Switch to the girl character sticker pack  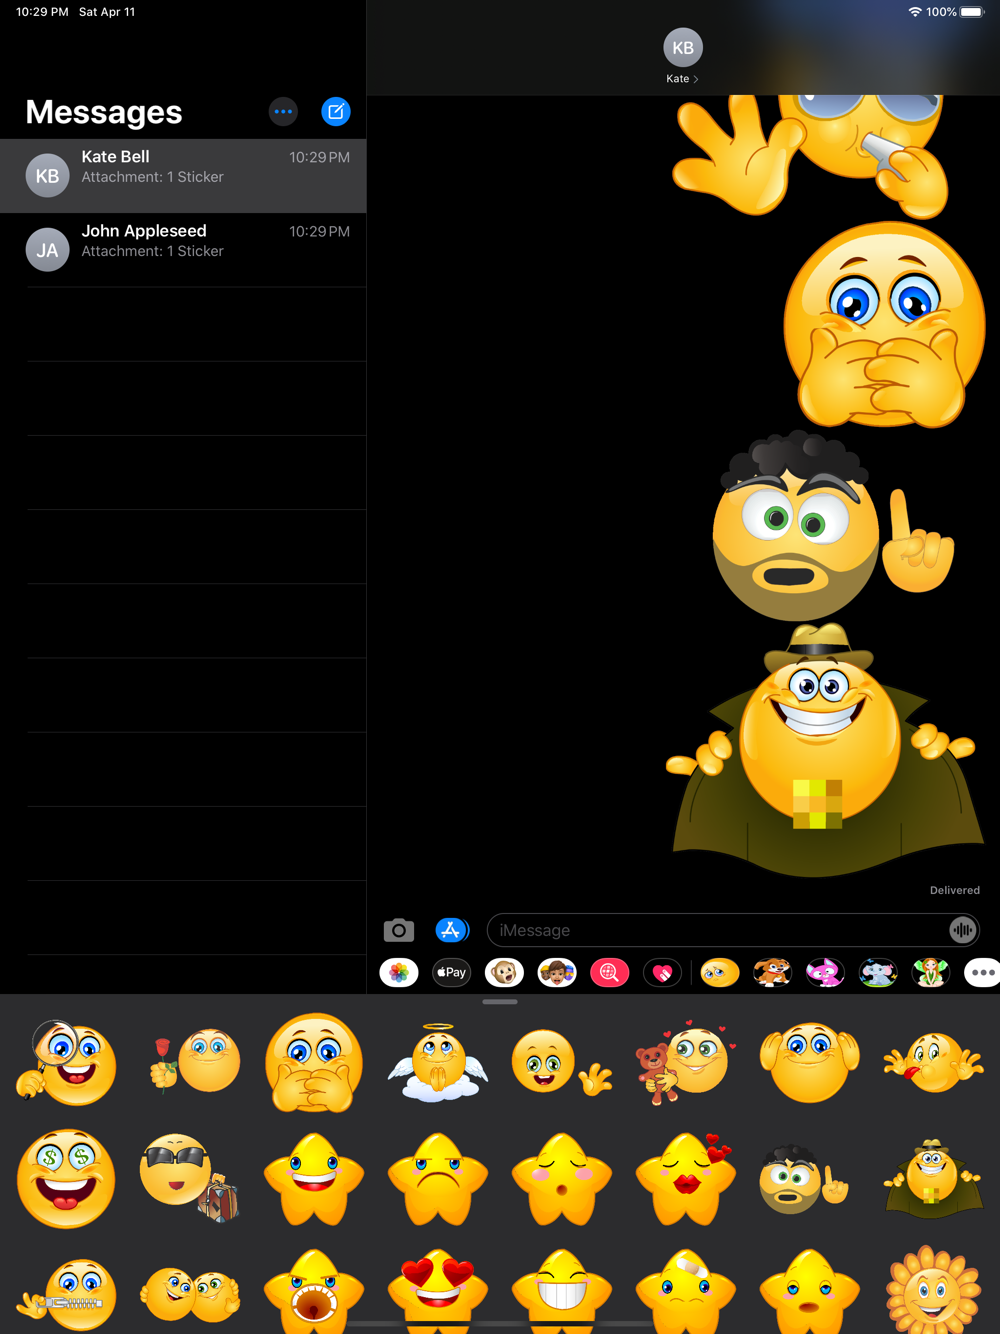pyautogui.click(x=930, y=972)
